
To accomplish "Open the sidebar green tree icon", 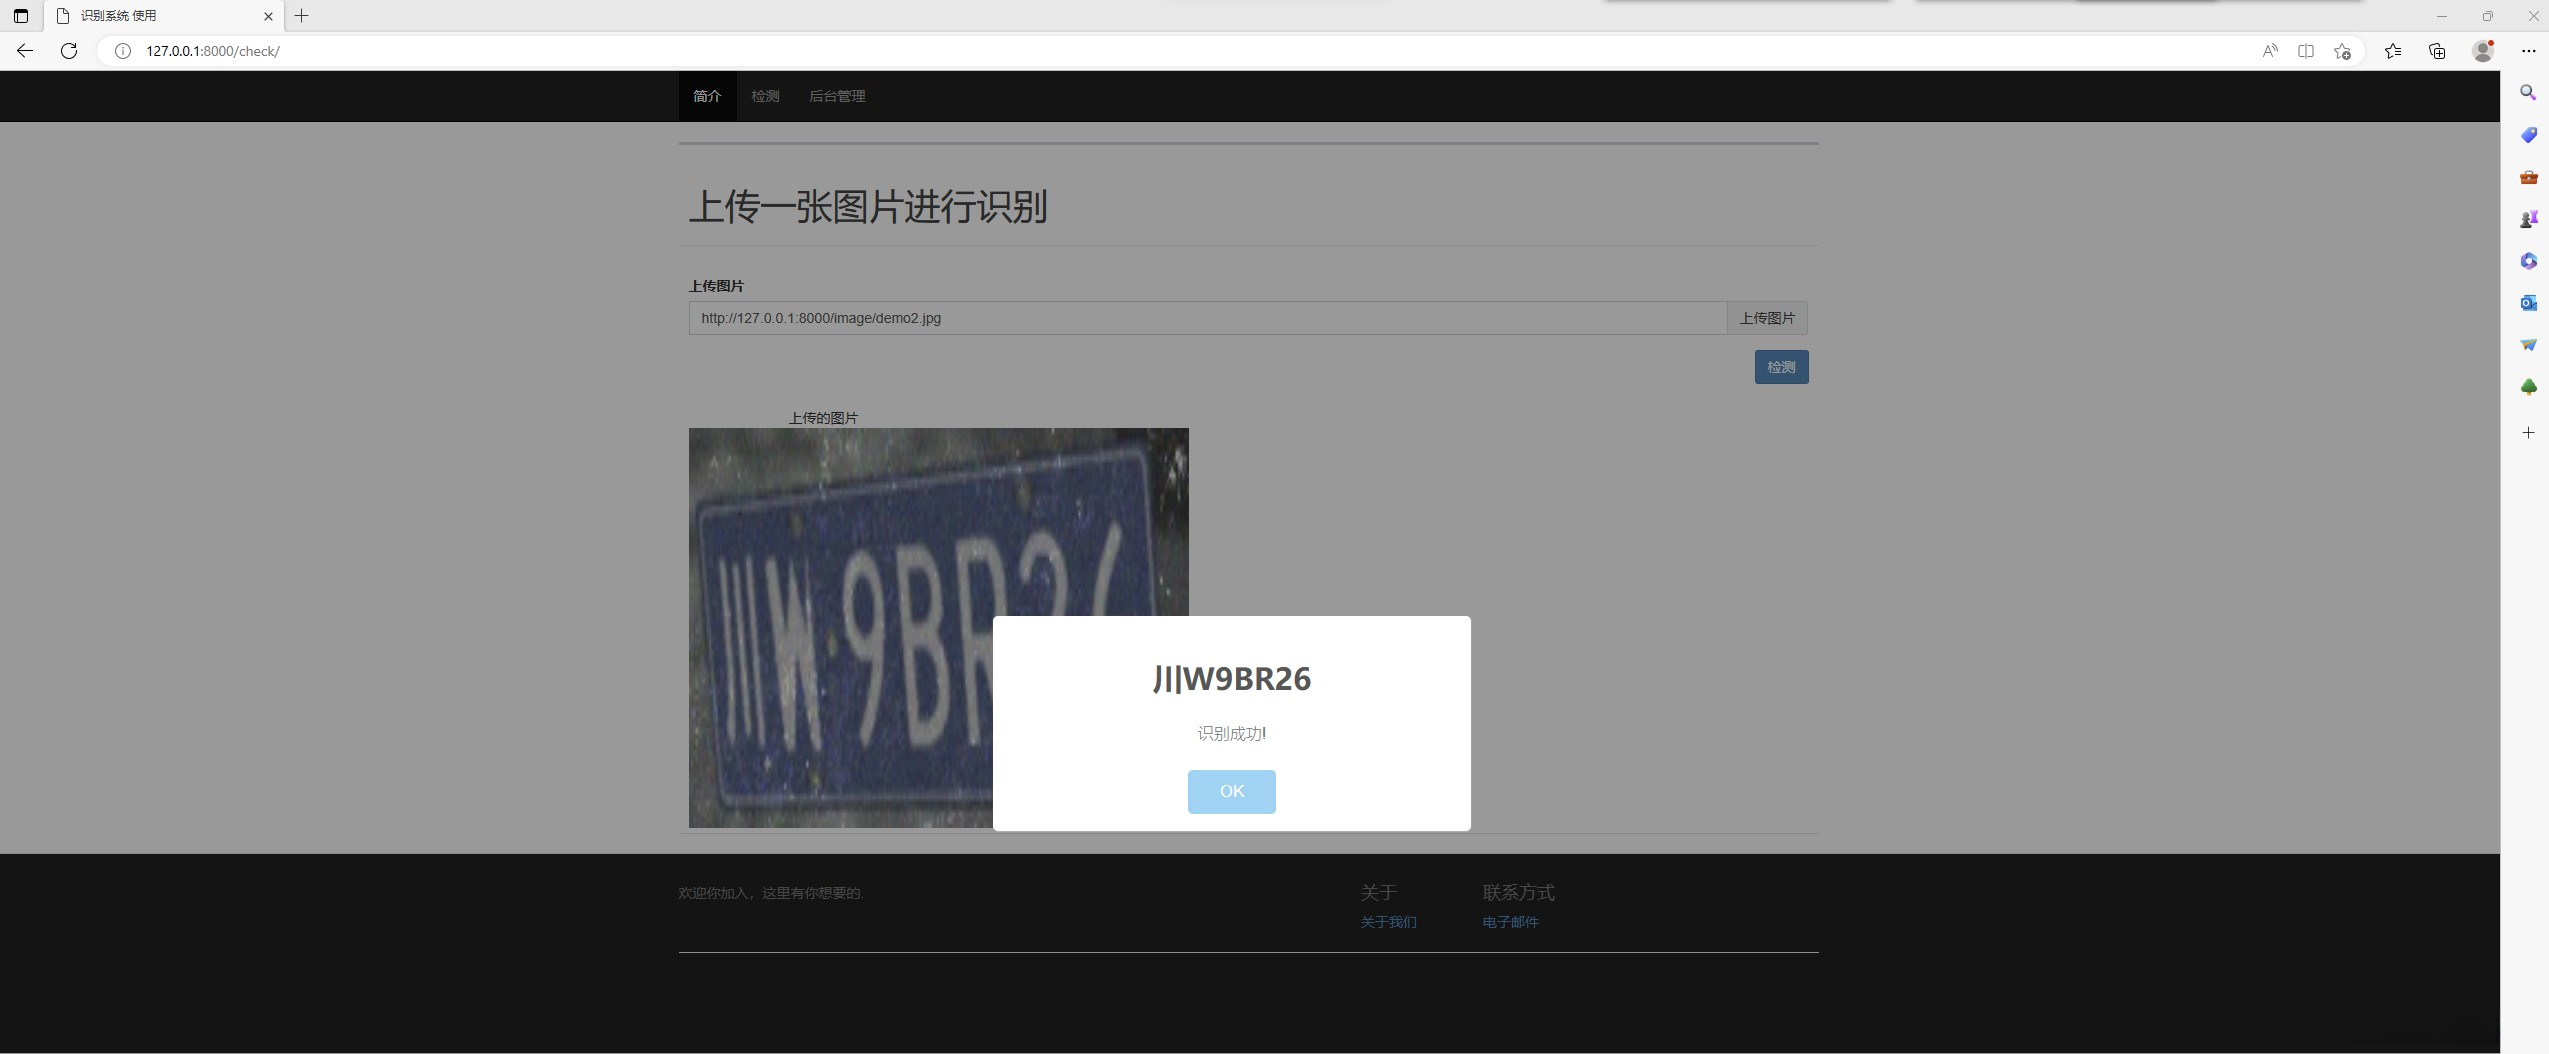I will point(2528,387).
